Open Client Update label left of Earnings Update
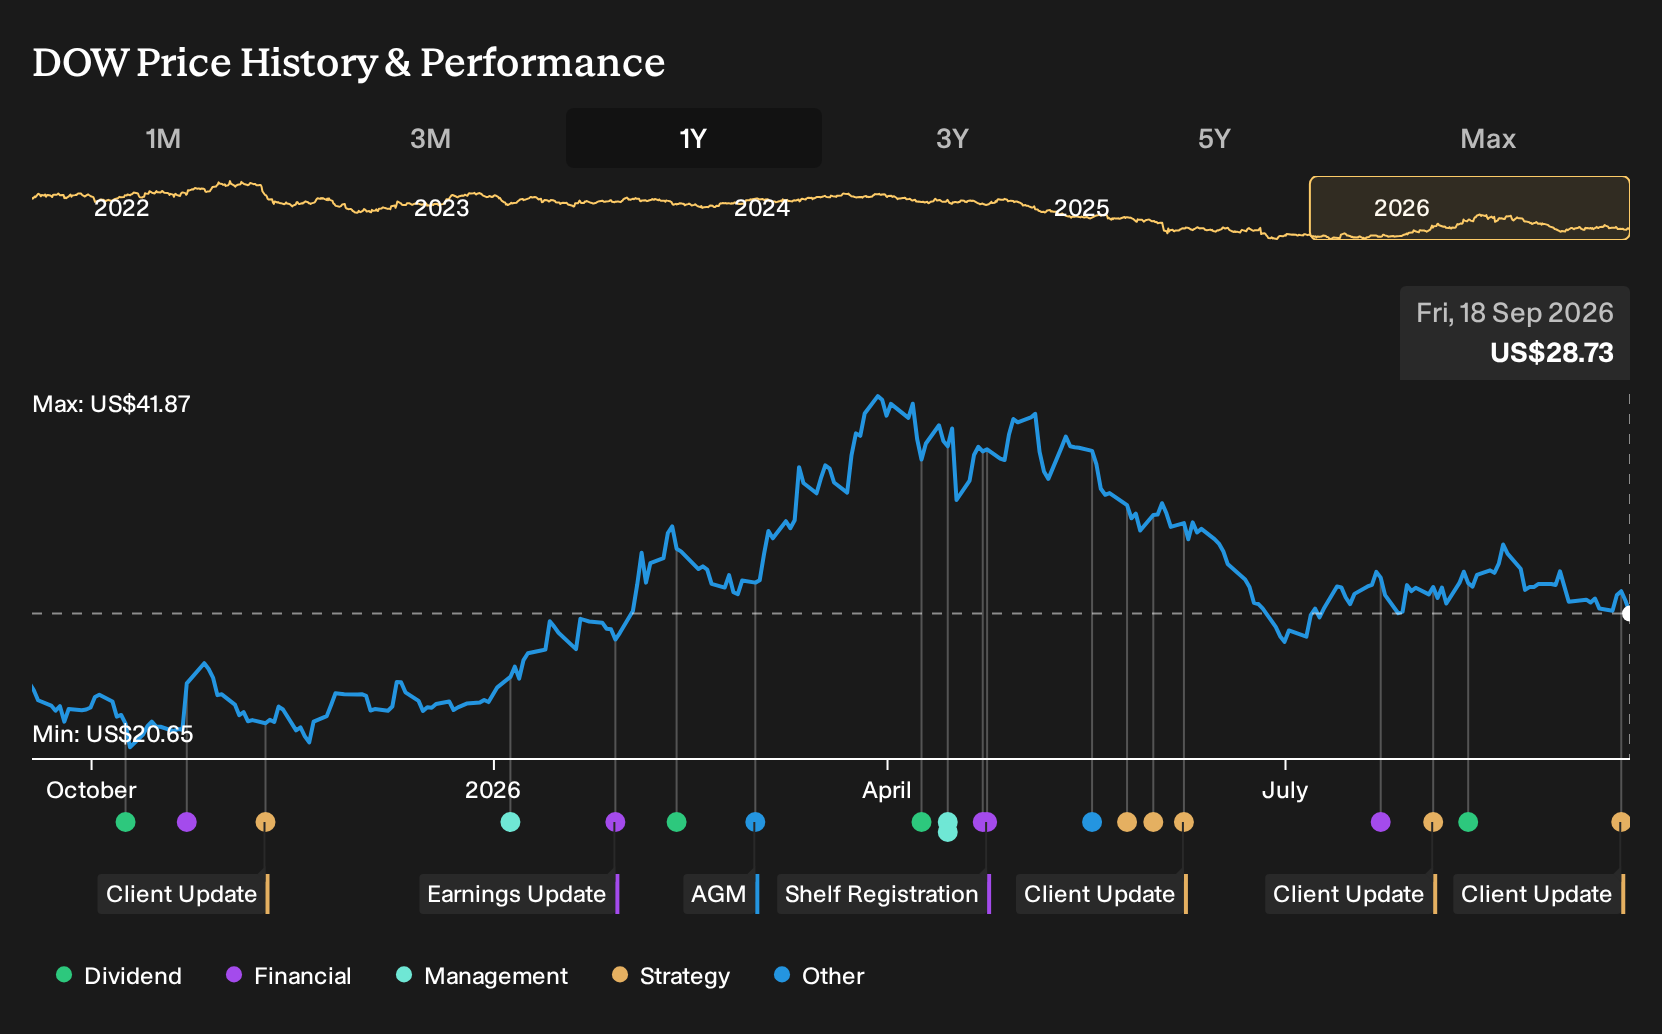The image size is (1662, 1034). (x=184, y=894)
